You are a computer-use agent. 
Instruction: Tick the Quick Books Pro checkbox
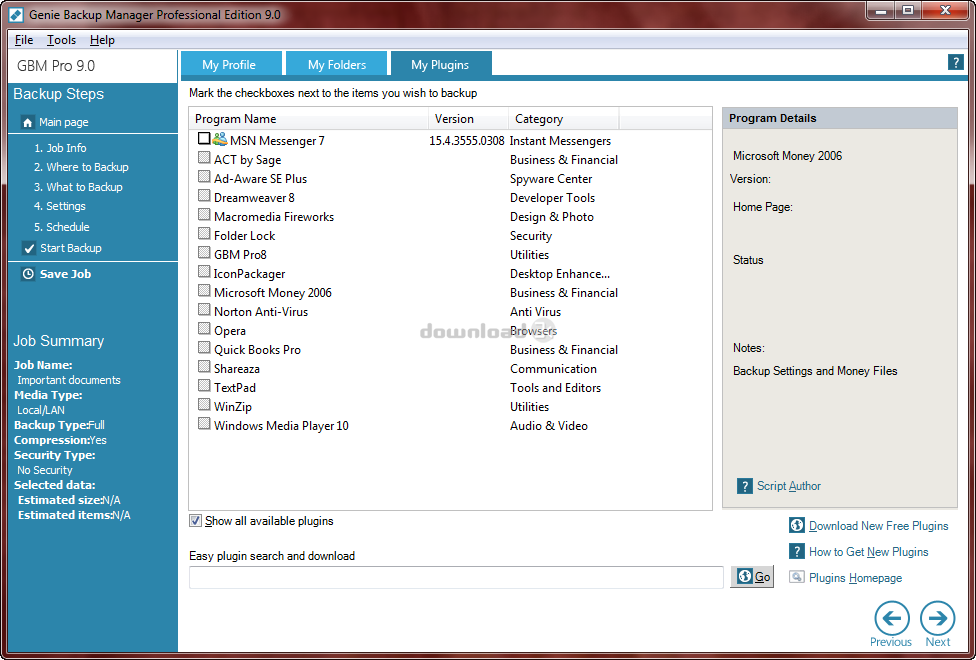[204, 347]
